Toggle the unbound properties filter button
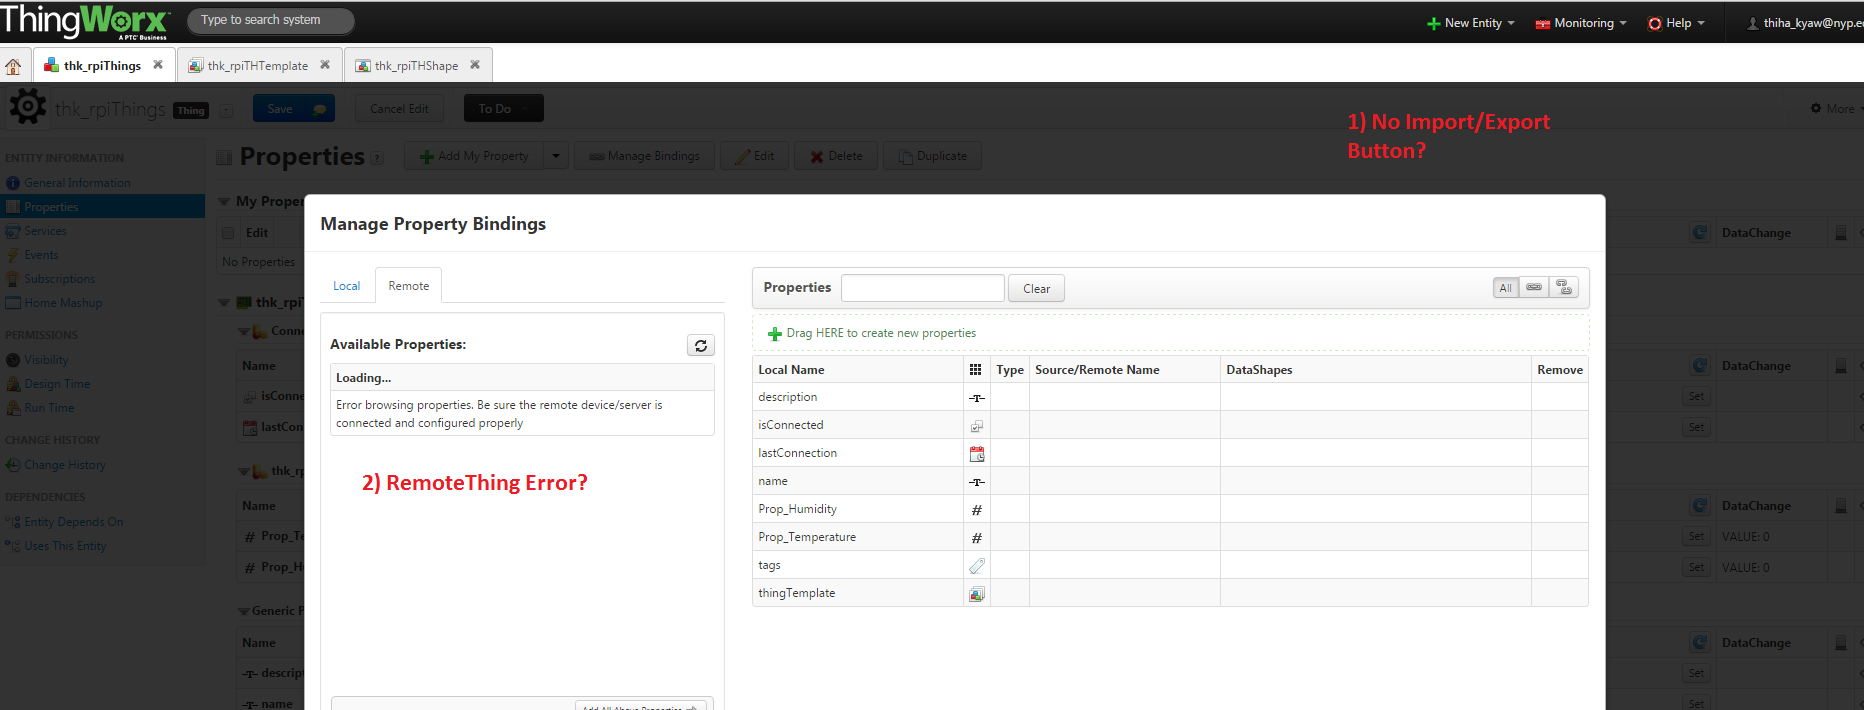 tap(1564, 288)
